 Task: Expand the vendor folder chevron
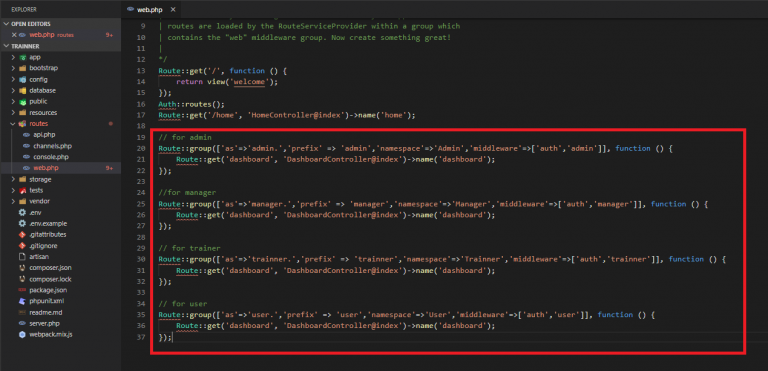tap(13, 201)
